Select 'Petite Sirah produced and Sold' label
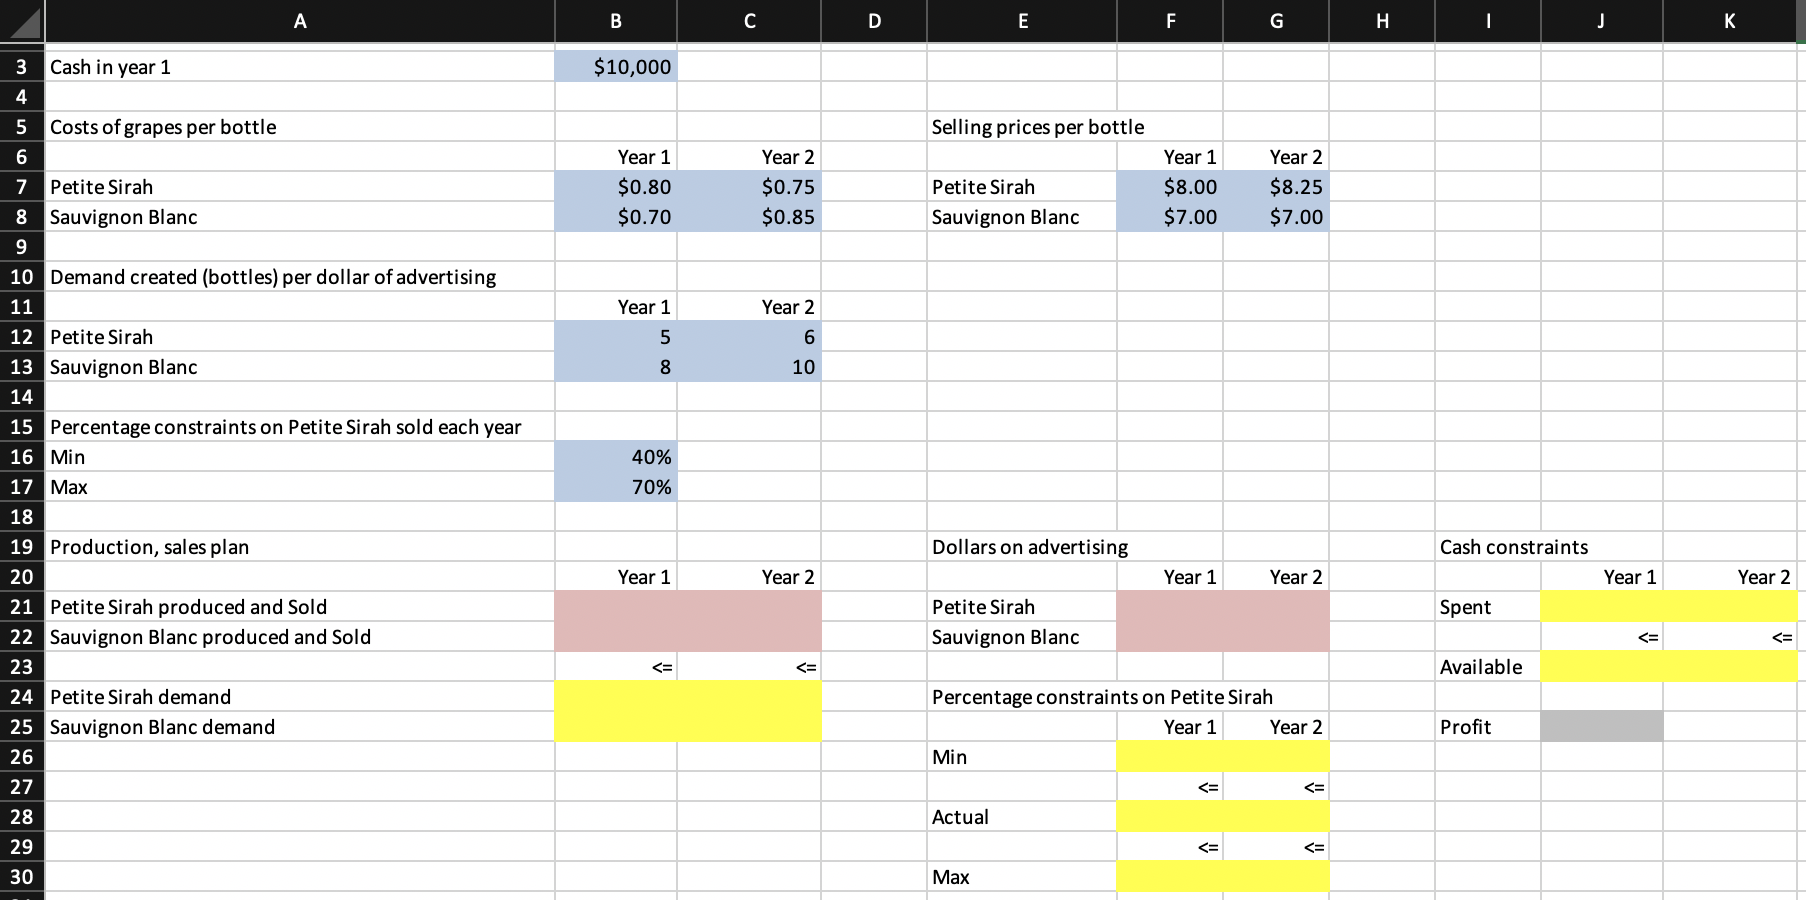Viewport: 1806px width, 900px height. (x=299, y=607)
